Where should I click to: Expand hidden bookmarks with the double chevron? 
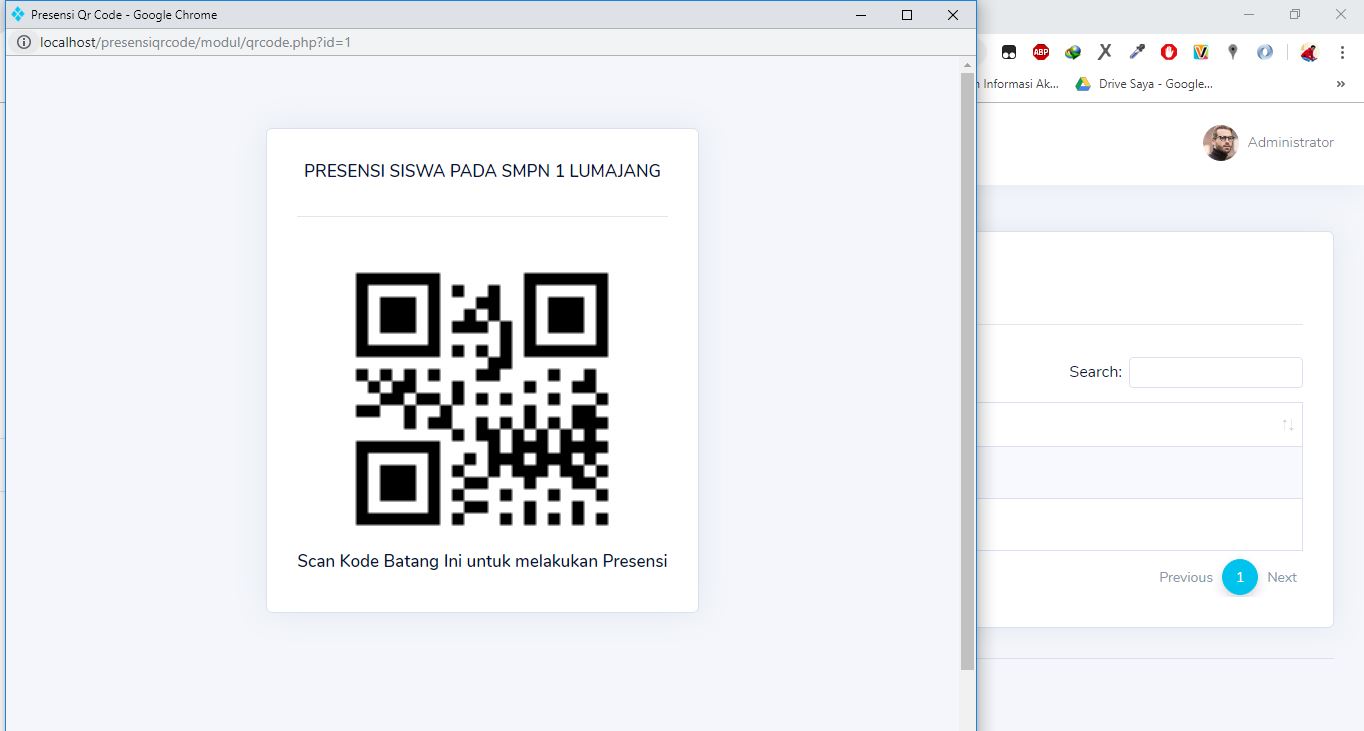tap(1341, 84)
